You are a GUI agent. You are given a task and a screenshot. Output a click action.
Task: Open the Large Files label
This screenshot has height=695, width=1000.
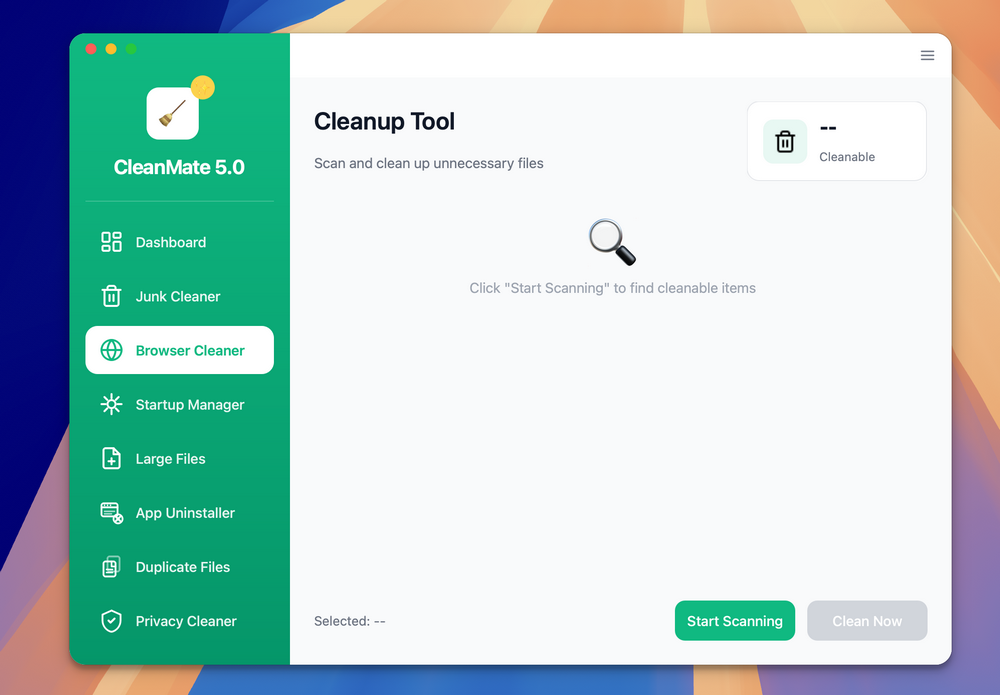pos(170,459)
